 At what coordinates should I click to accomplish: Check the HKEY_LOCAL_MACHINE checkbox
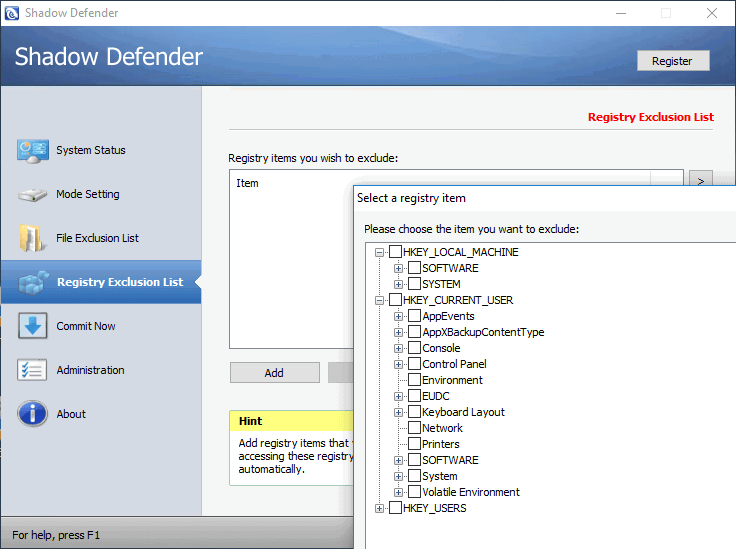396,252
